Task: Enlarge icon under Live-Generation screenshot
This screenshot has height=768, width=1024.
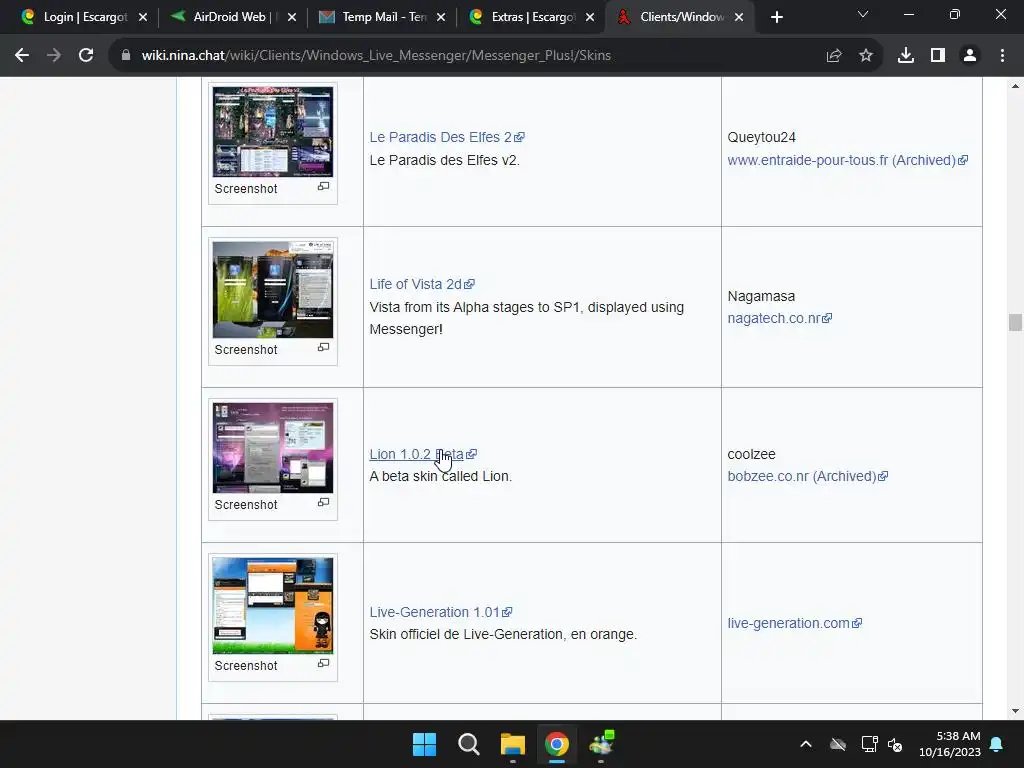Action: (323, 664)
